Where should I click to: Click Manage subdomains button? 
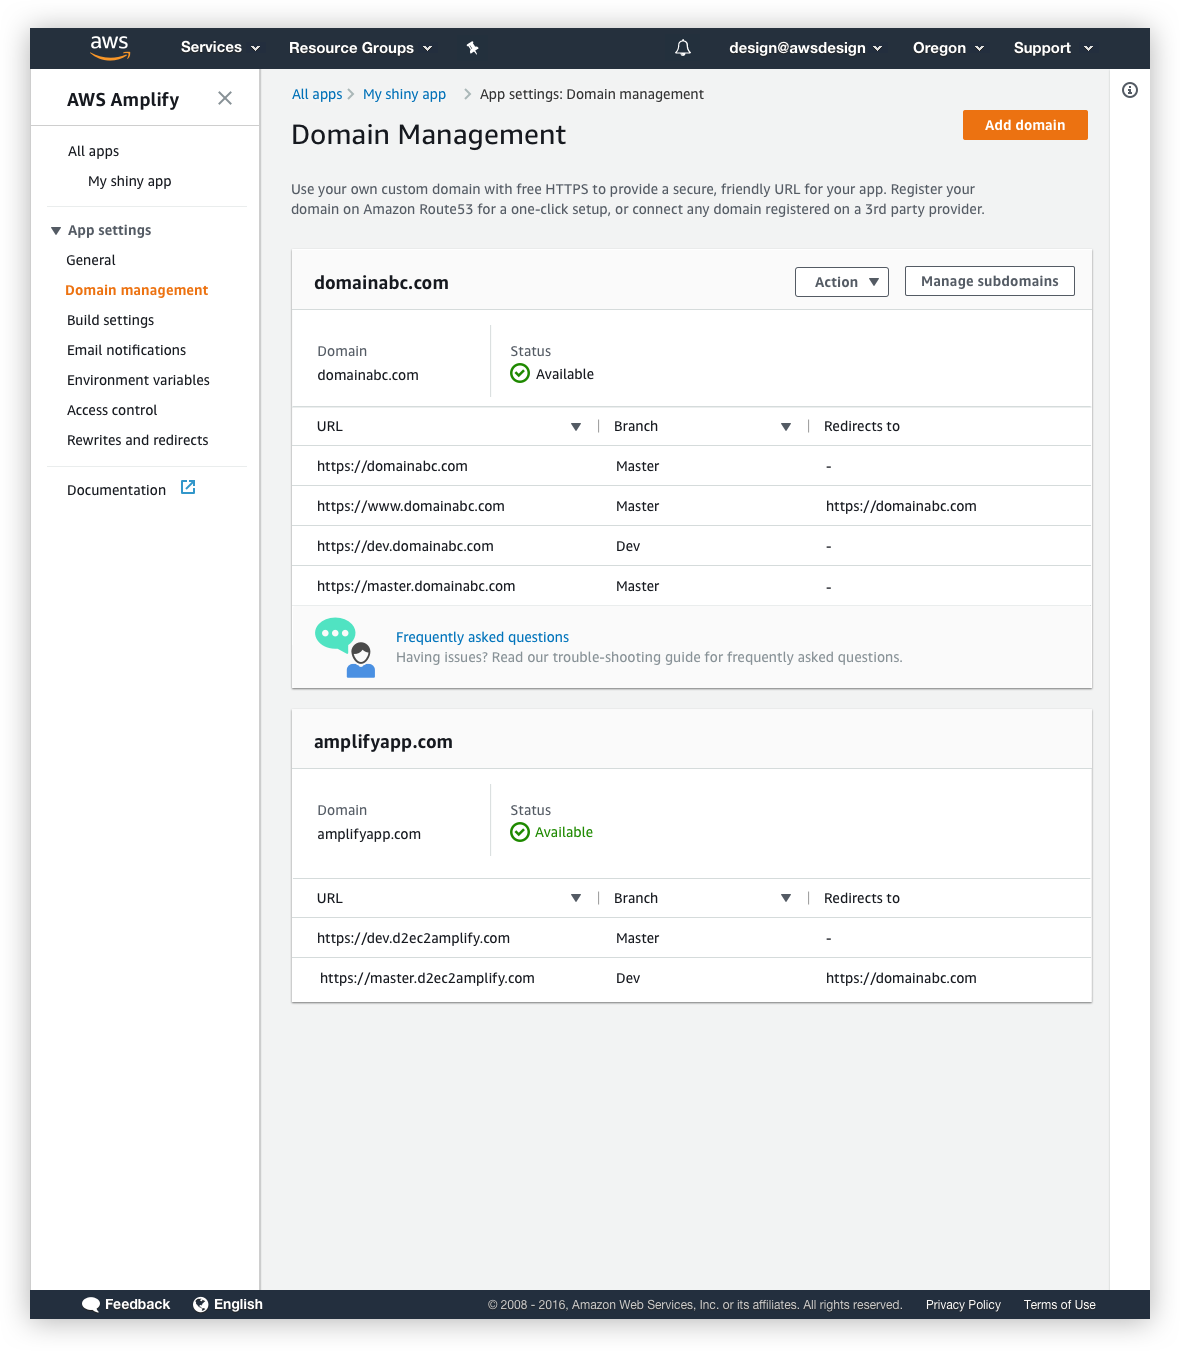coord(990,281)
